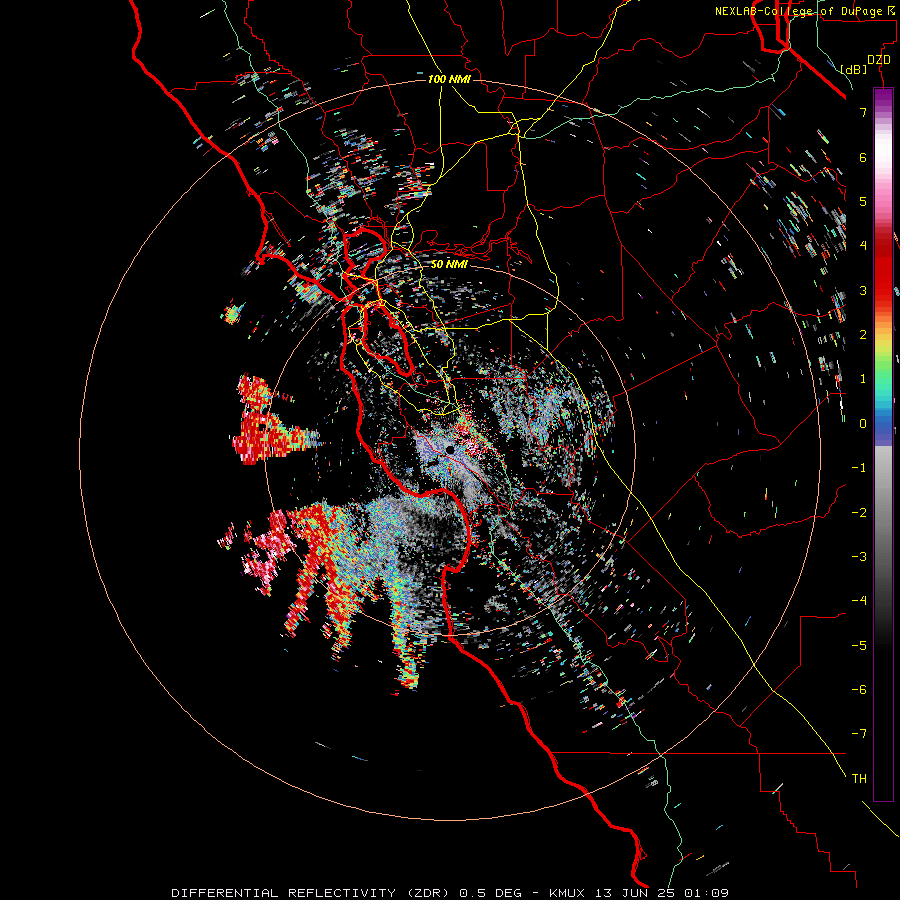The width and height of the screenshot is (900, 900).
Task: Click the "6" tick label on color scale
Action: [x=863, y=157]
